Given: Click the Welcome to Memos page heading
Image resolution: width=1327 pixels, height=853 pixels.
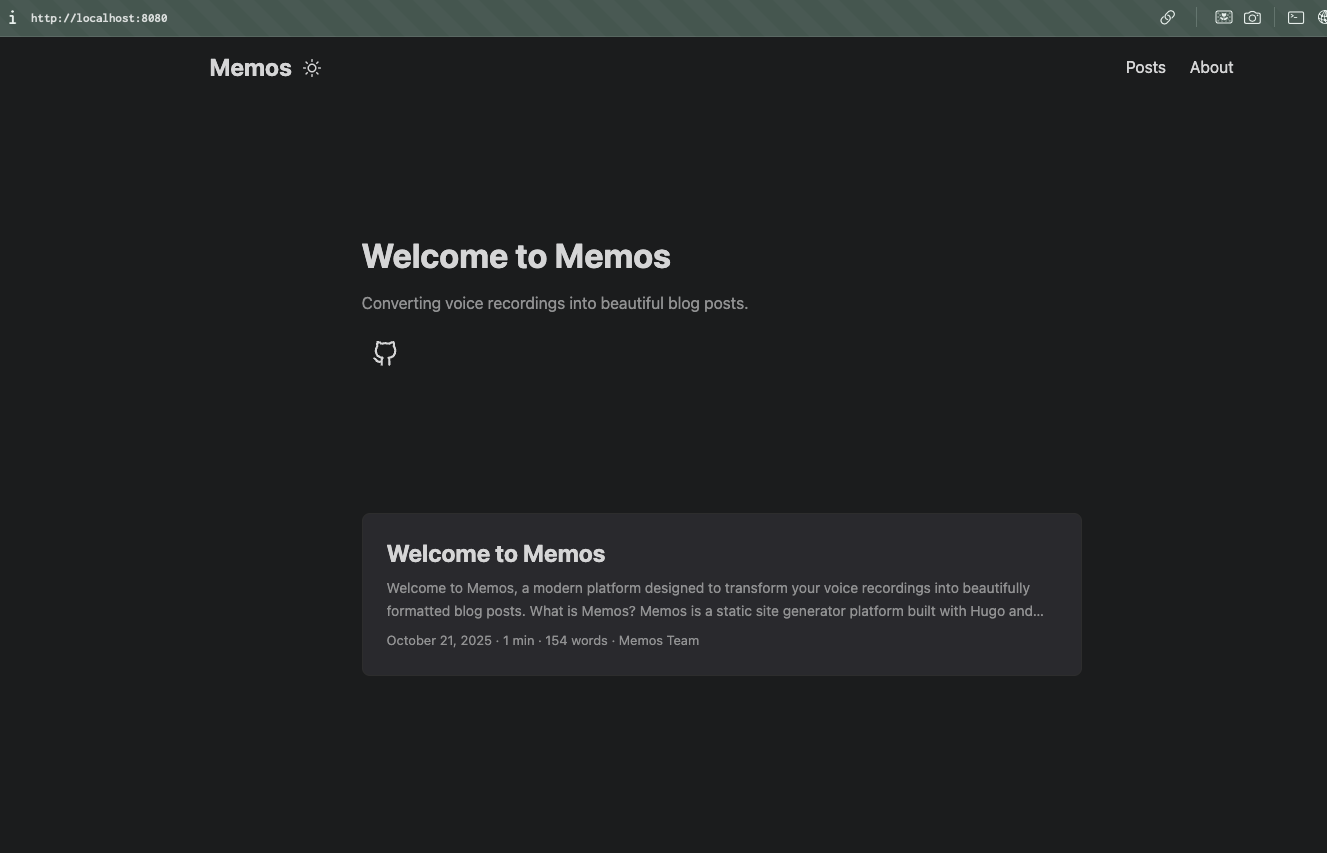Looking at the screenshot, I should 516,256.
